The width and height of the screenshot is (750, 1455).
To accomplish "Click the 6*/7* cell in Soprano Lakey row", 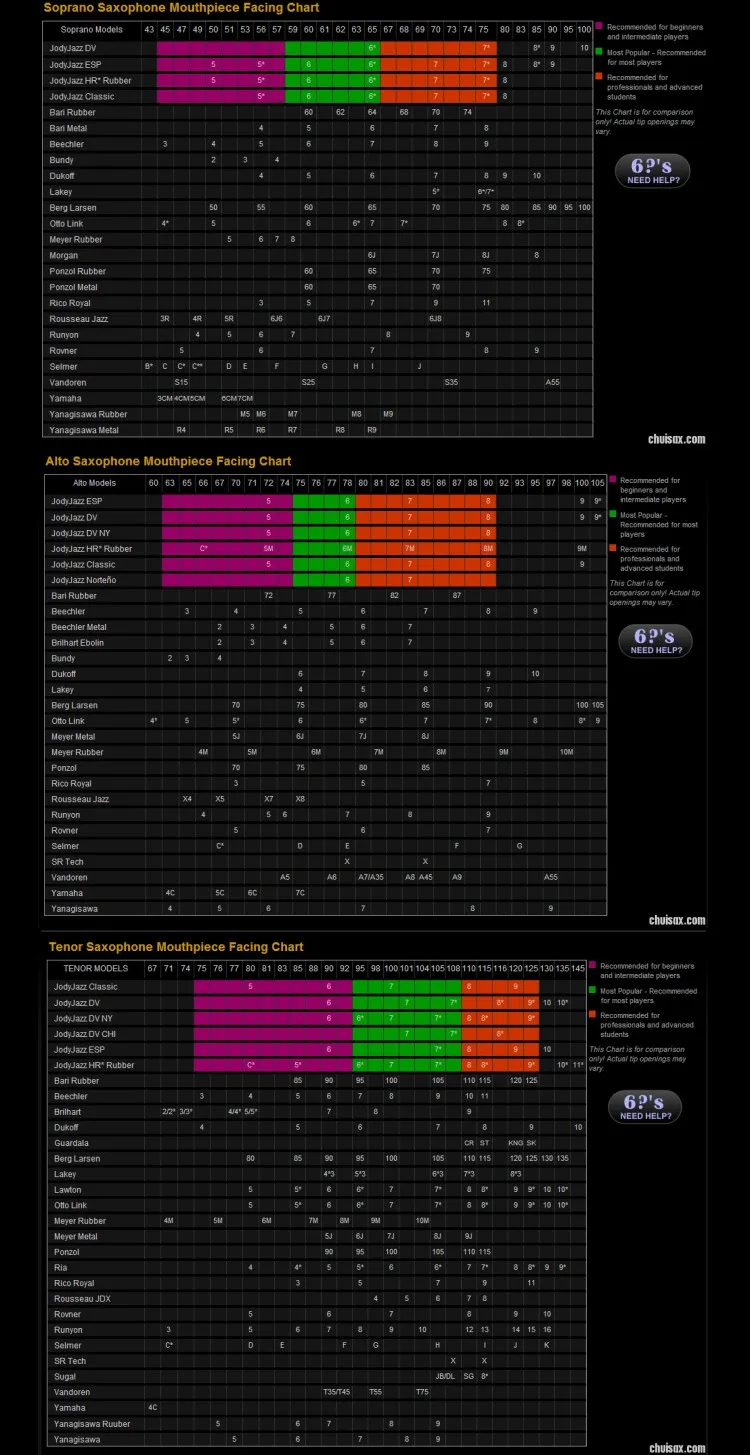I will [x=486, y=191].
